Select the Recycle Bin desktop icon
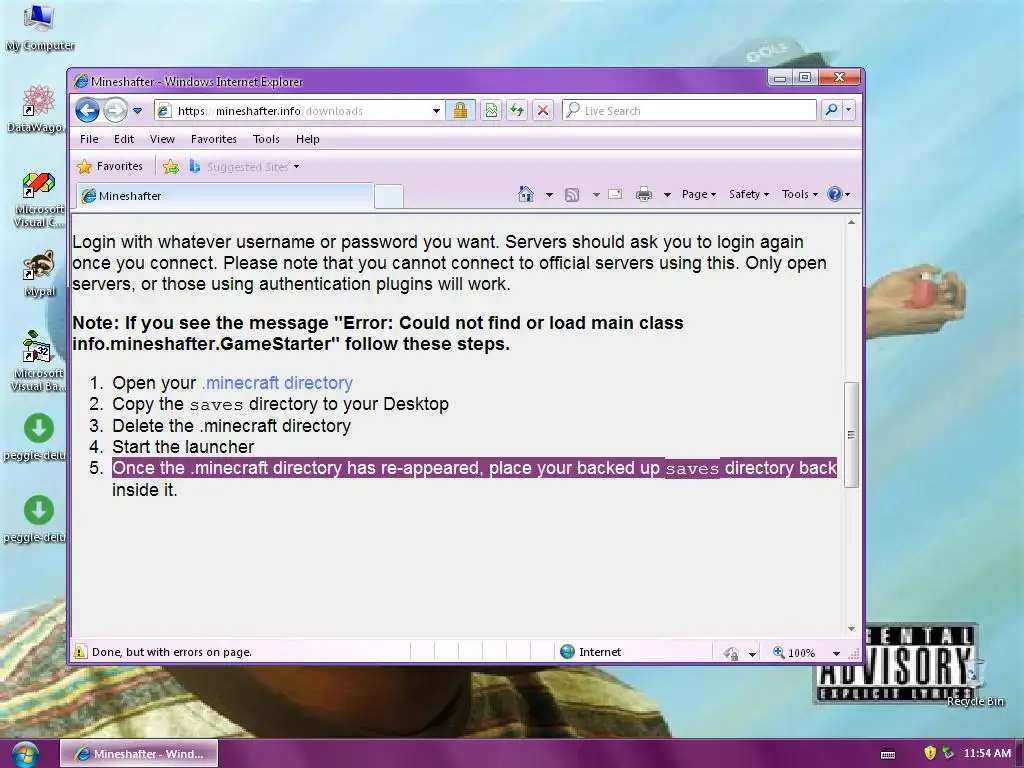The height and width of the screenshot is (768, 1024). coord(975,684)
